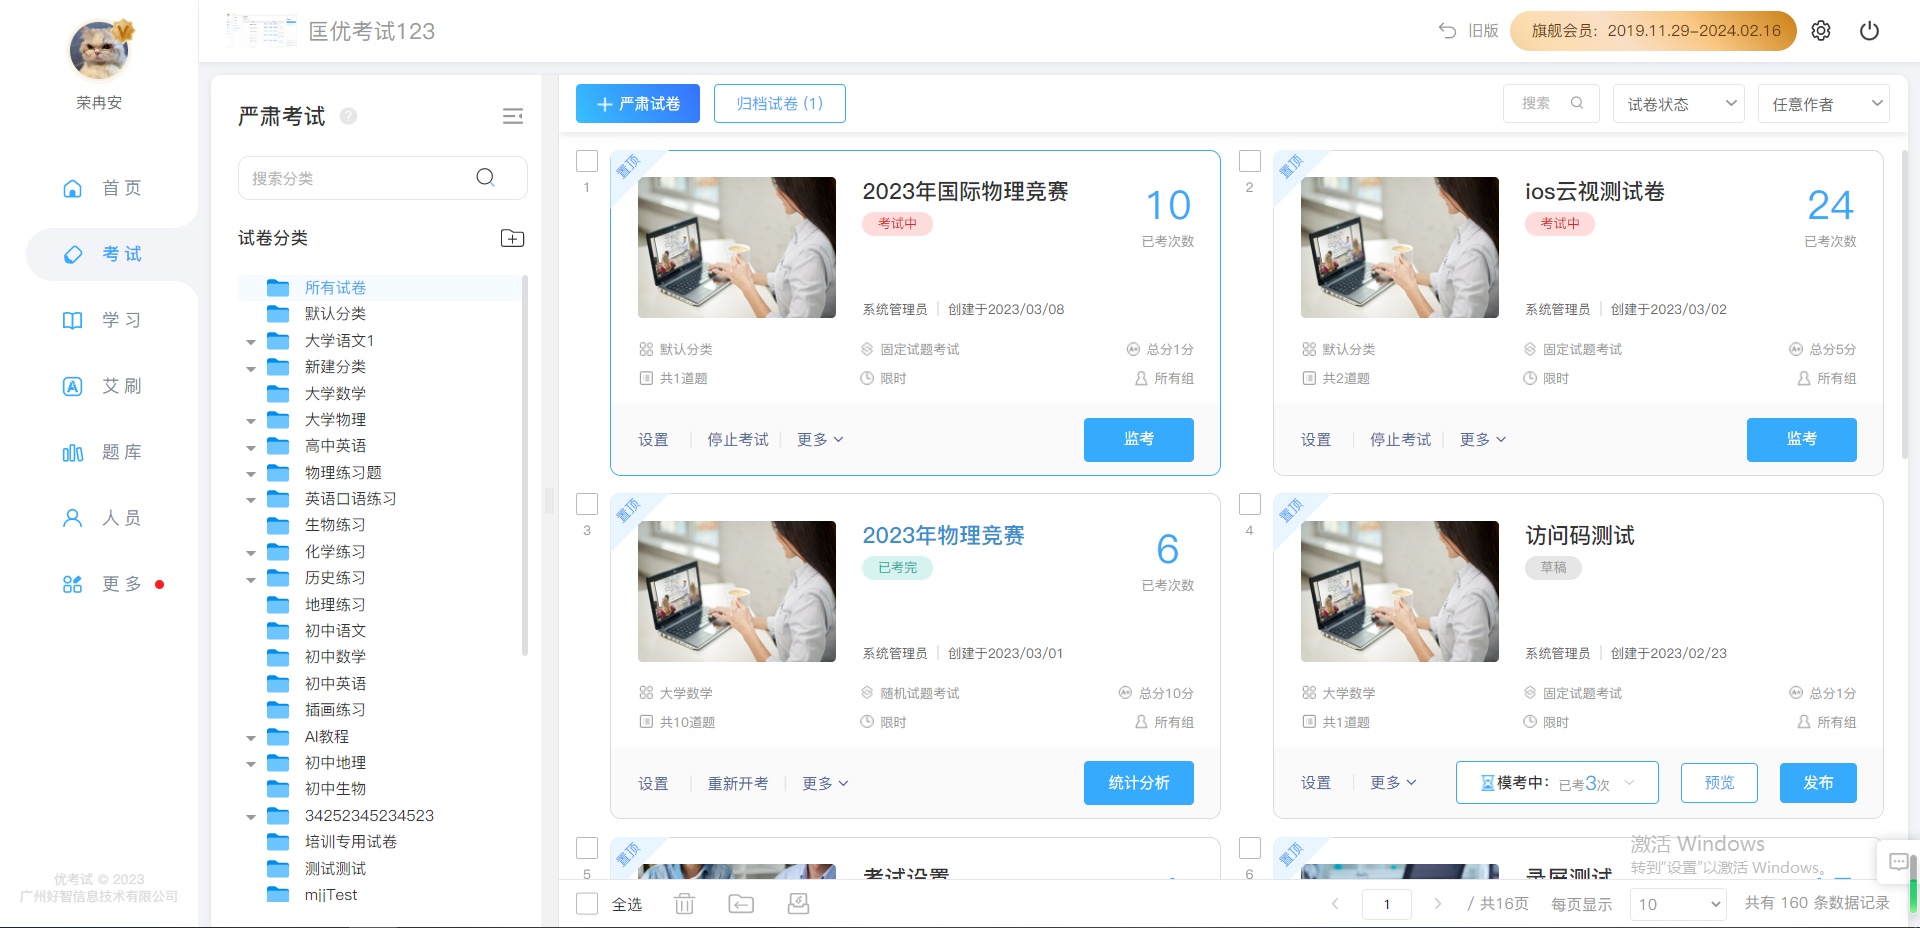Screen dimensions: 1920x928
Task: Click 重新开考 on 2023年物理竞赛 card
Action: tap(738, 784)
